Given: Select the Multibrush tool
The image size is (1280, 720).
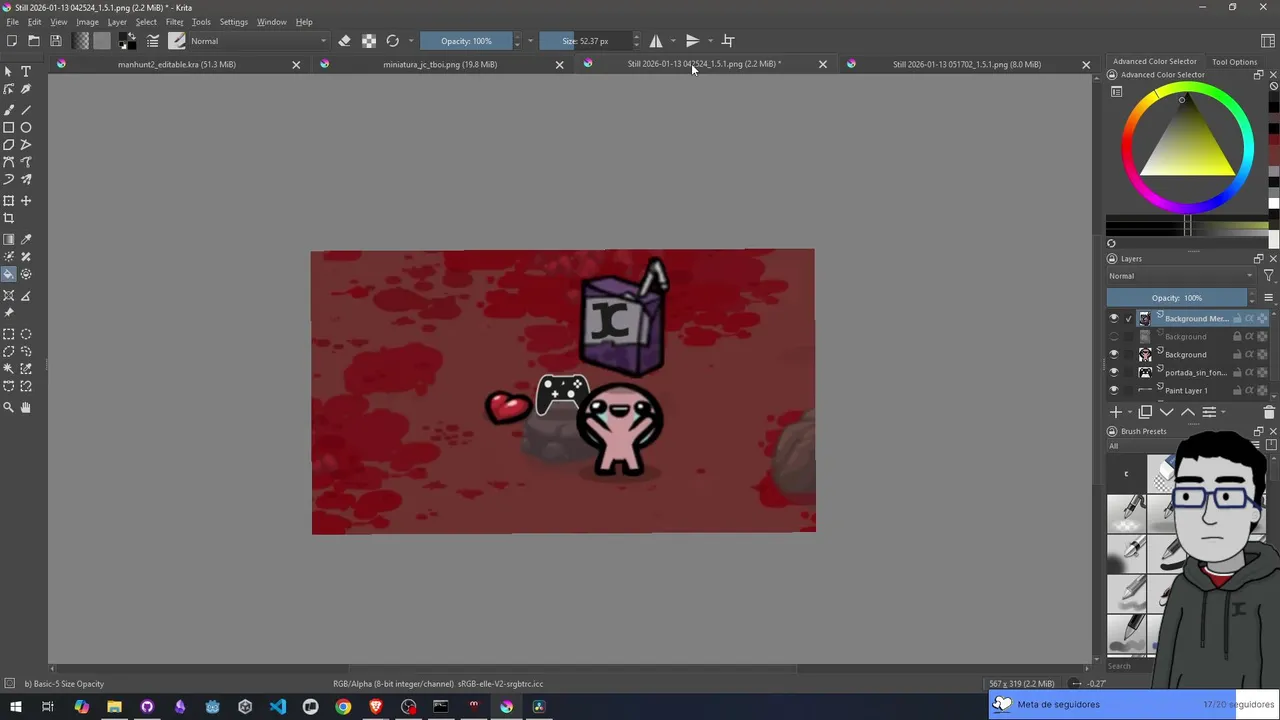Looking at the screenshot, I should click(x=26, y=180).
